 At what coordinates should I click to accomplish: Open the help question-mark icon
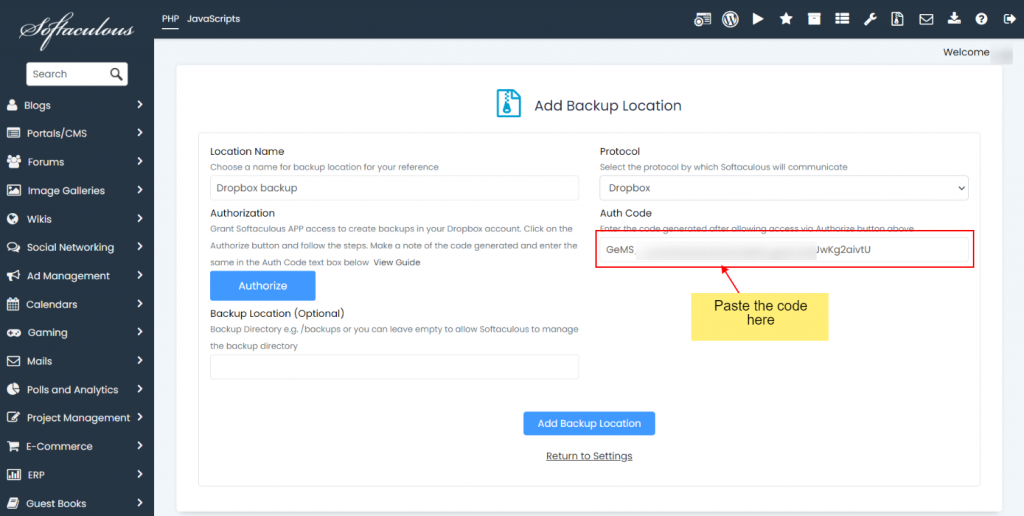click(x=981, y=19)
